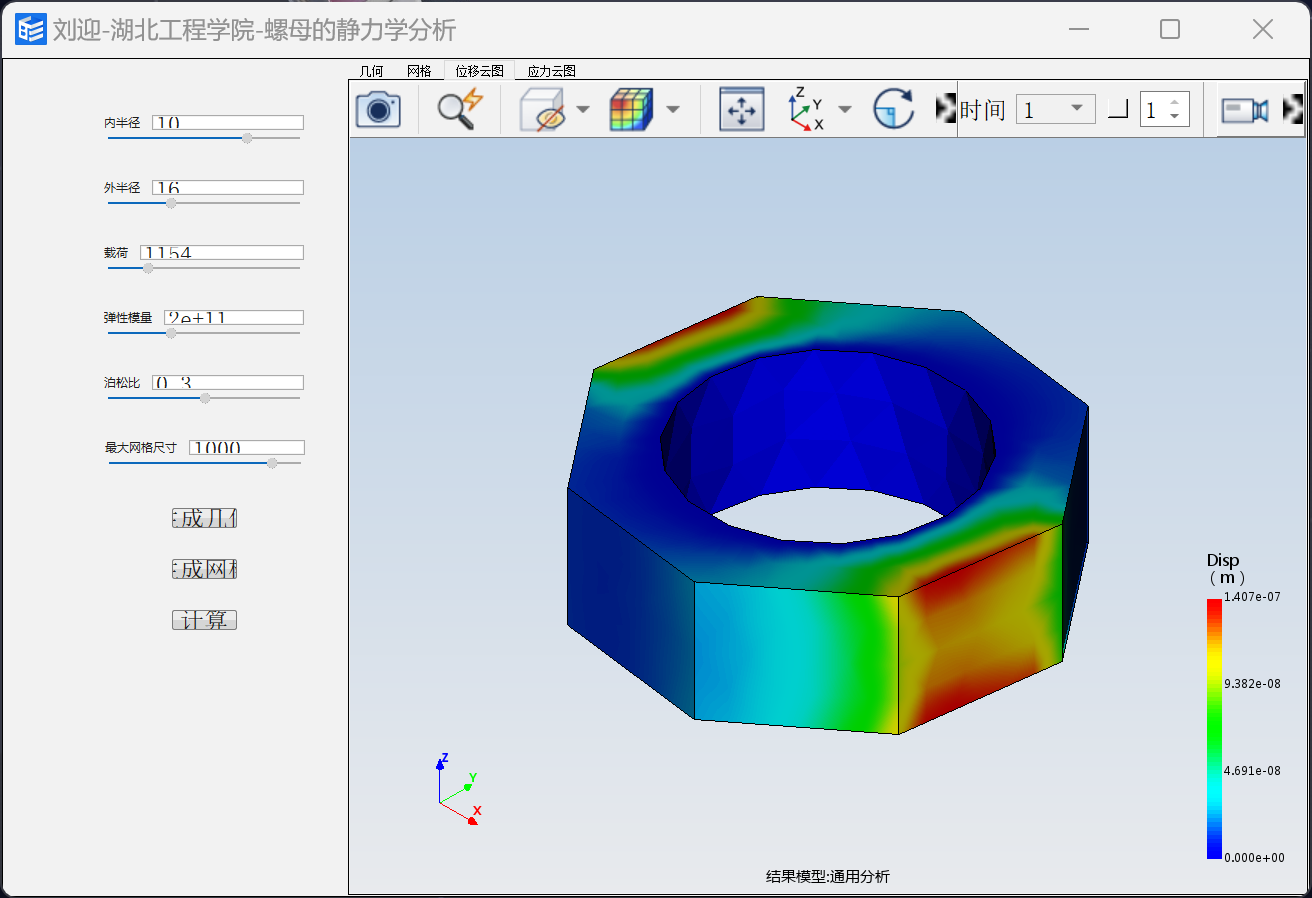Take a screenshot with the camera icon
The width and height of the screenshot is (1312, 898).
point(378,108)
